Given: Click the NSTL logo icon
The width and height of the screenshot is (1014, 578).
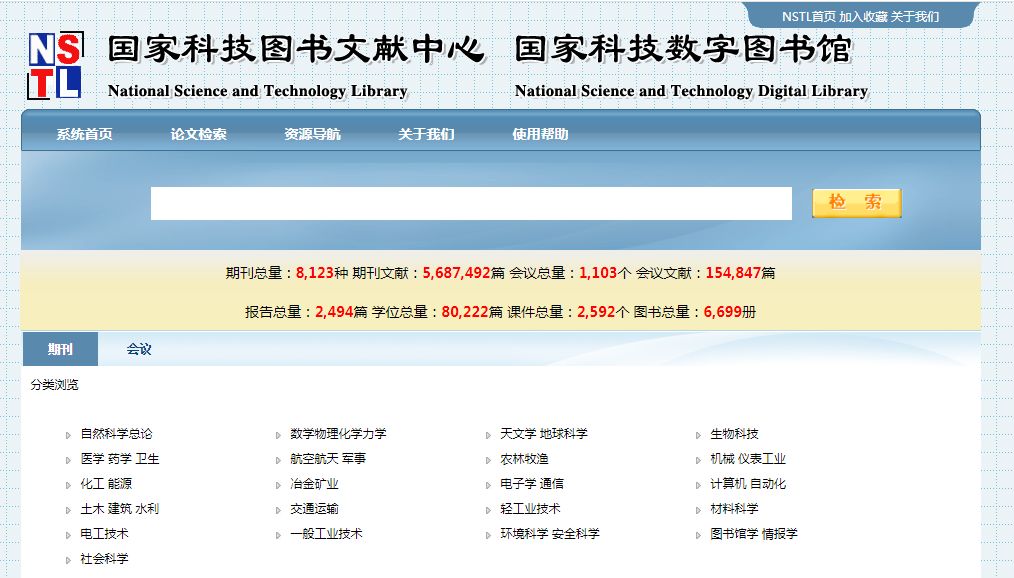Looking at the screenshot, I should tap(54, 66).
